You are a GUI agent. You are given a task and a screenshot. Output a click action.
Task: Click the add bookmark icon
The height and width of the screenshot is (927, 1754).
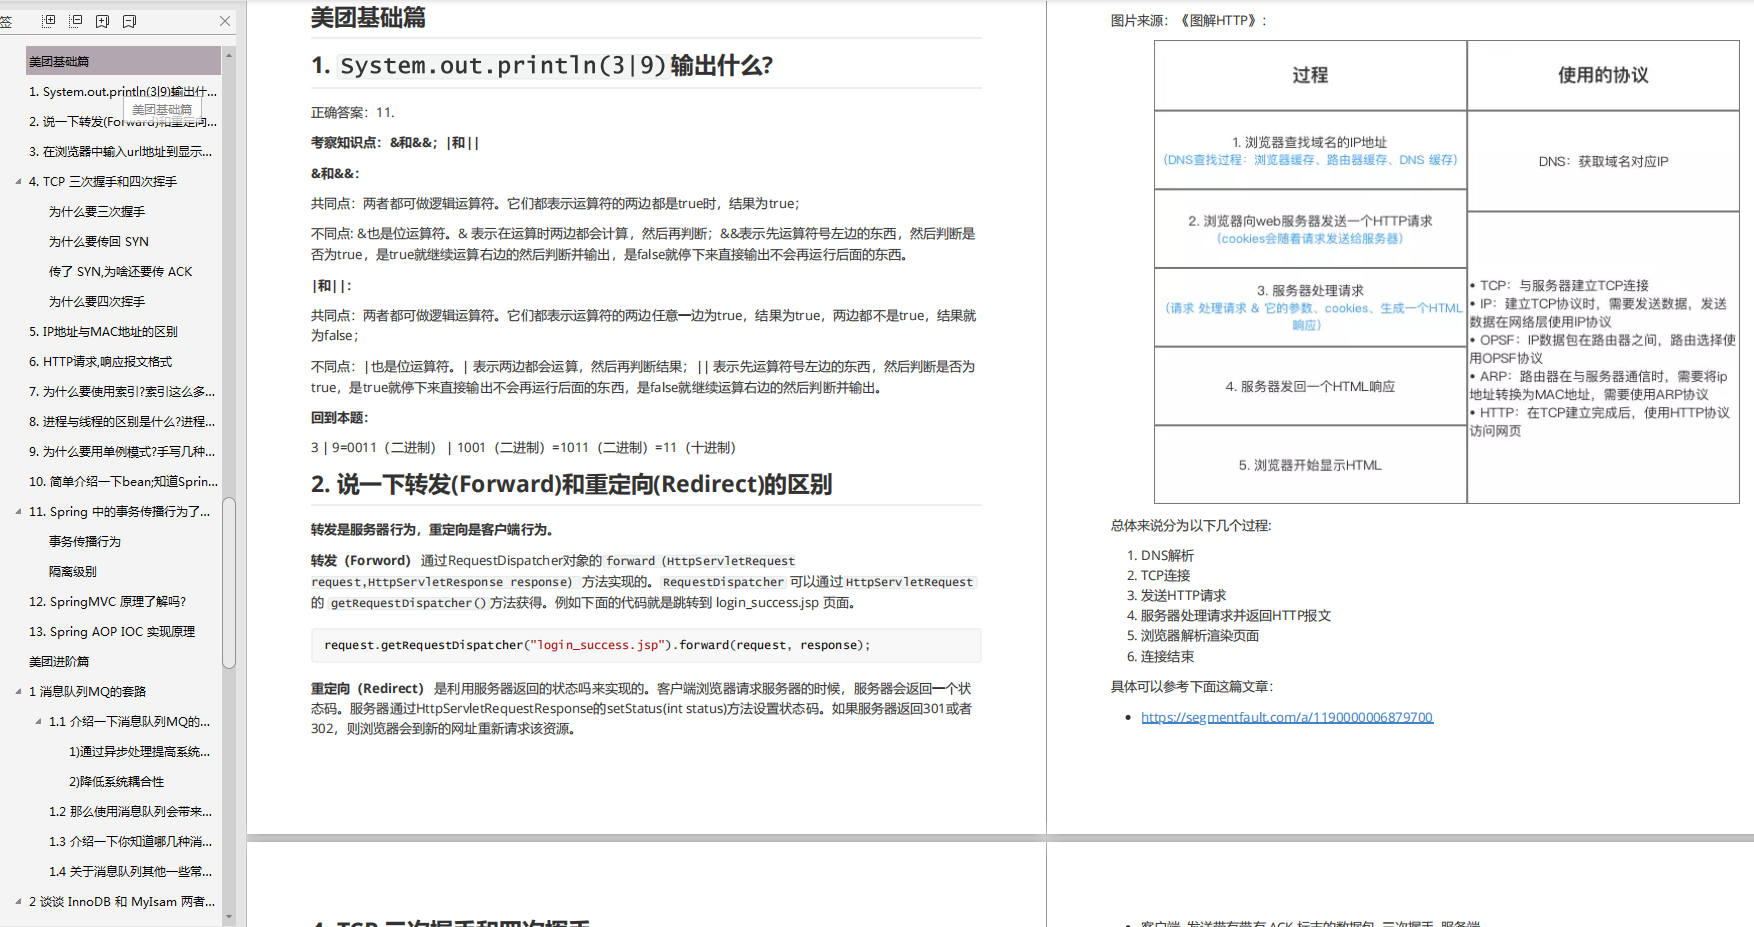point(102,21)
